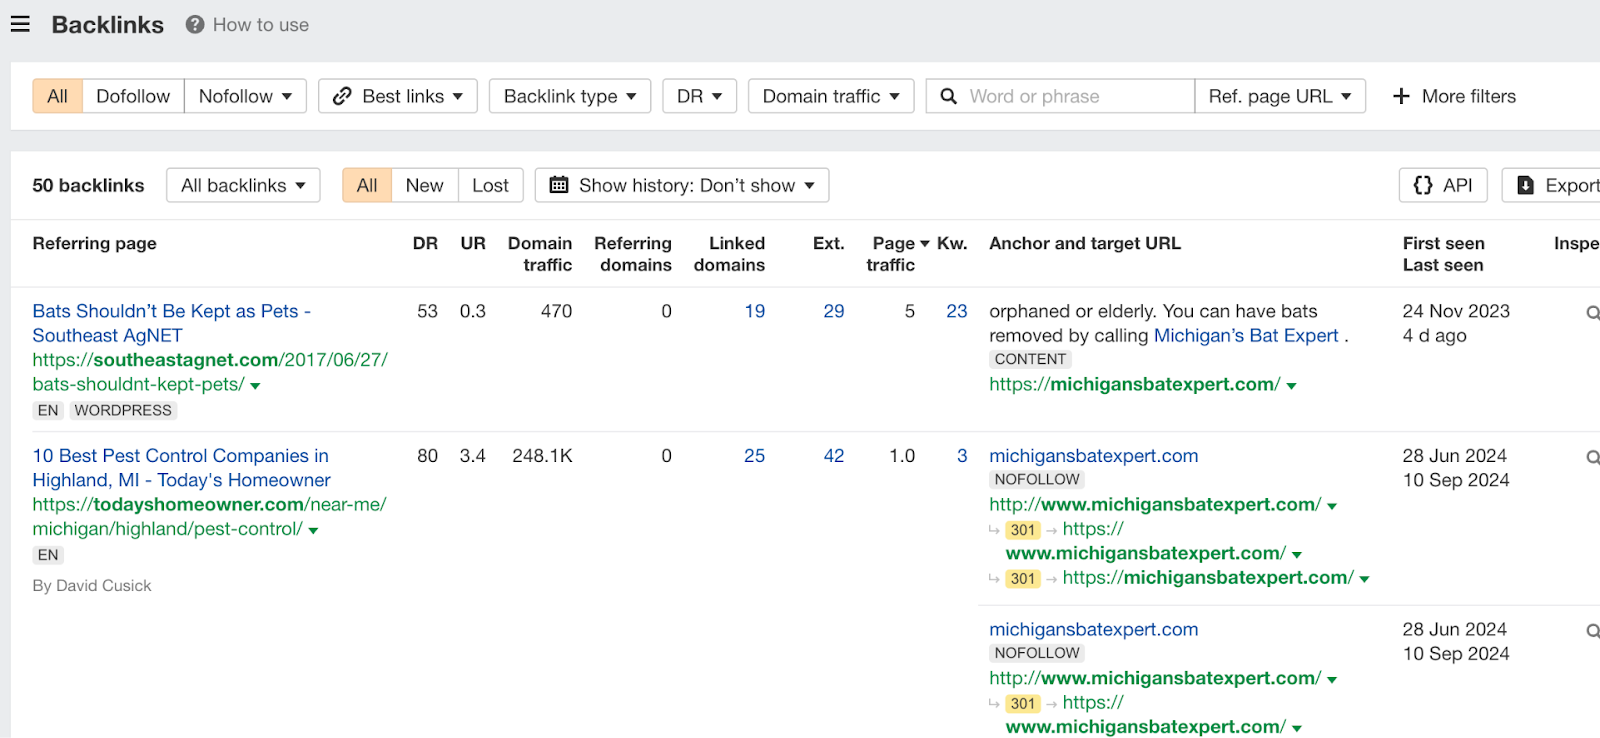Expand the southeastagnet.com URL dropdown arrow
The image size is (1600, 738).
(x=255, y=386)
